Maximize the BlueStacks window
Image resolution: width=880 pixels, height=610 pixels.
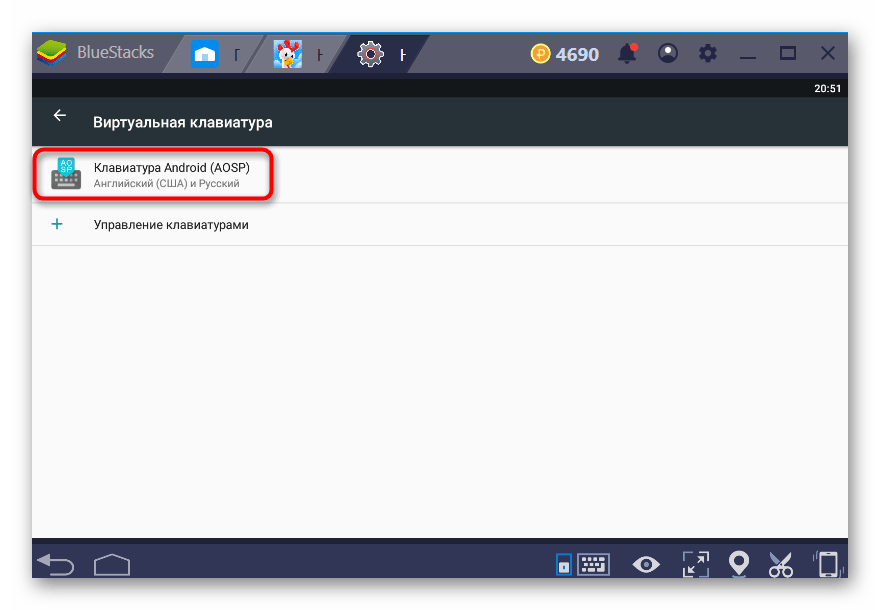pyautogui.click(x=788, y=53)
